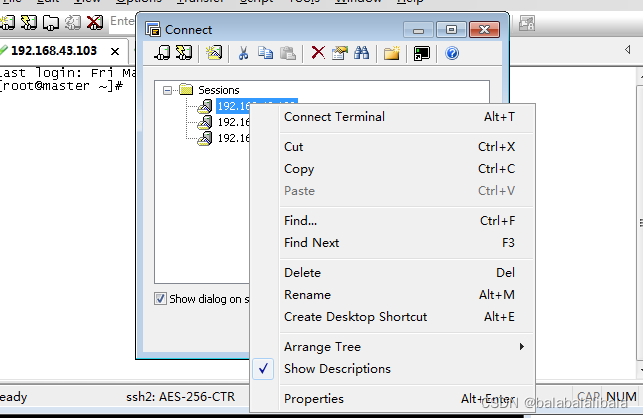Click the tab scroll left arrow in the main window
Image resolution: width=643 pixels, height=418 pixels.
[628, 50]
